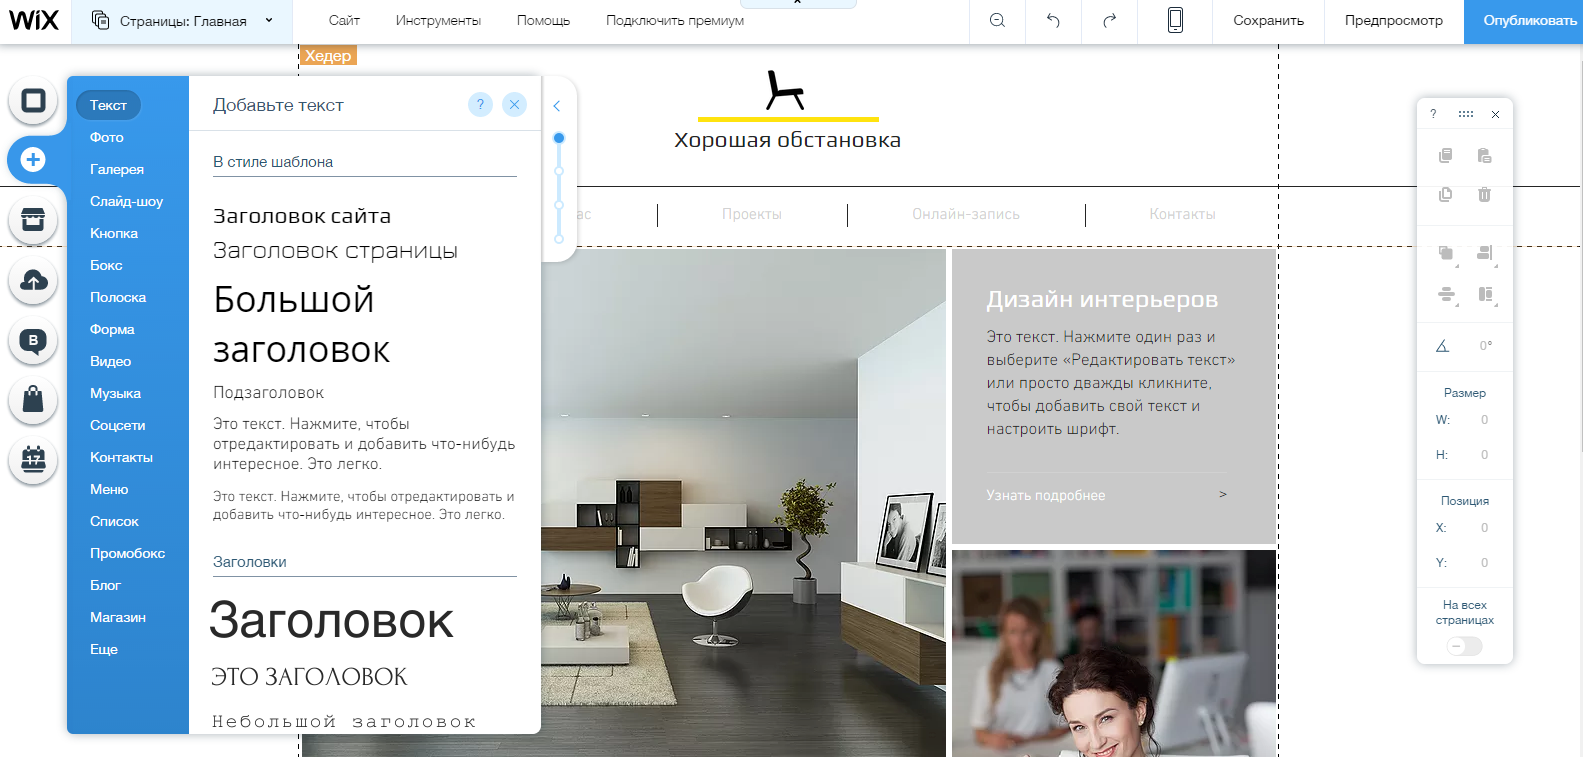Viewport: 1583px width, 757px height.
Task: Select the Текст category
Action: [x=108, y=105]
